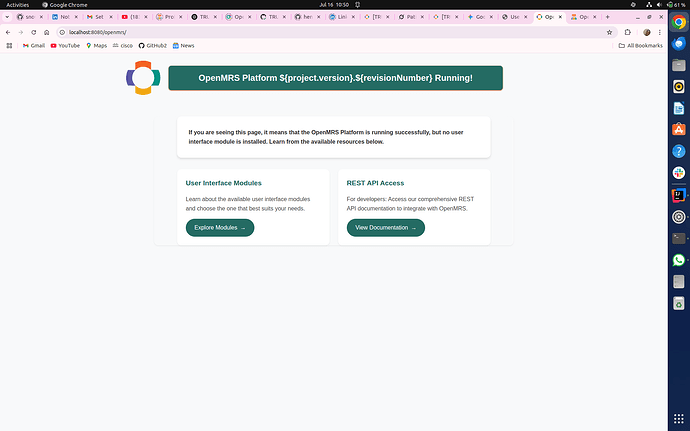This screenshot has width=690, height=431.
Task: Open the Gmail bookmark
Action: (34, 45)
